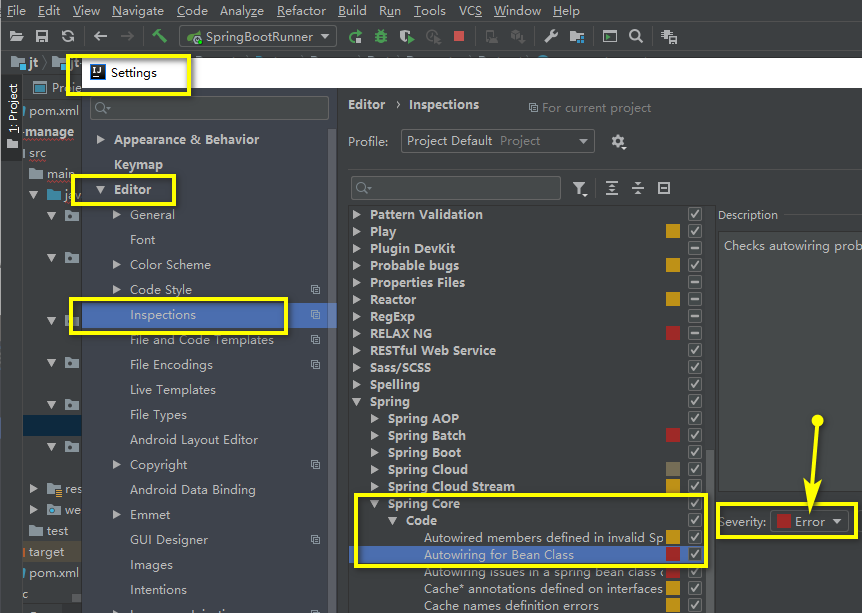Toggle the Autowiring for Bean Class checkbox
The image size is (862, 613).
[x=695, y=554]
